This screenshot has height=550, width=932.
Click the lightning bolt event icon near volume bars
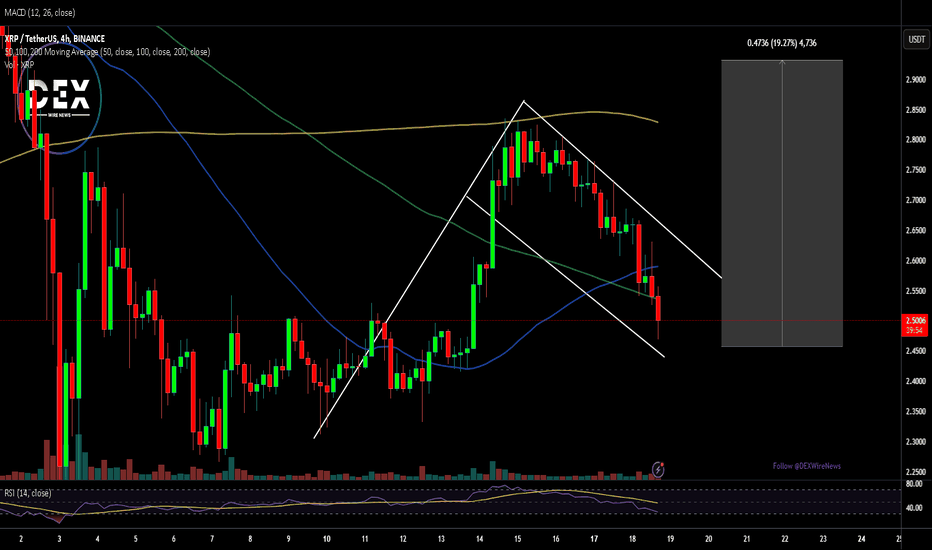pos(658,470)
